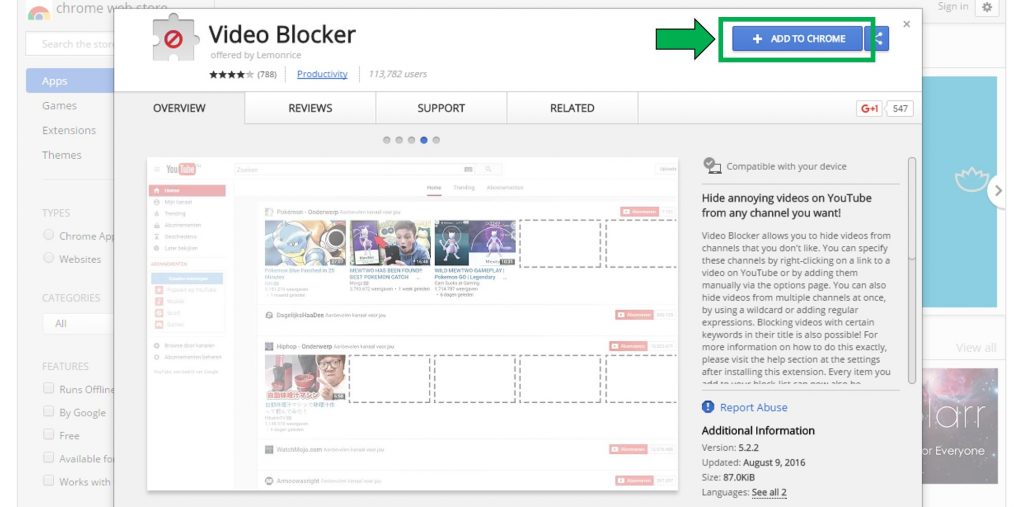Open the Productivity category link
This screenshot has width=1024, height=507.
322,74
